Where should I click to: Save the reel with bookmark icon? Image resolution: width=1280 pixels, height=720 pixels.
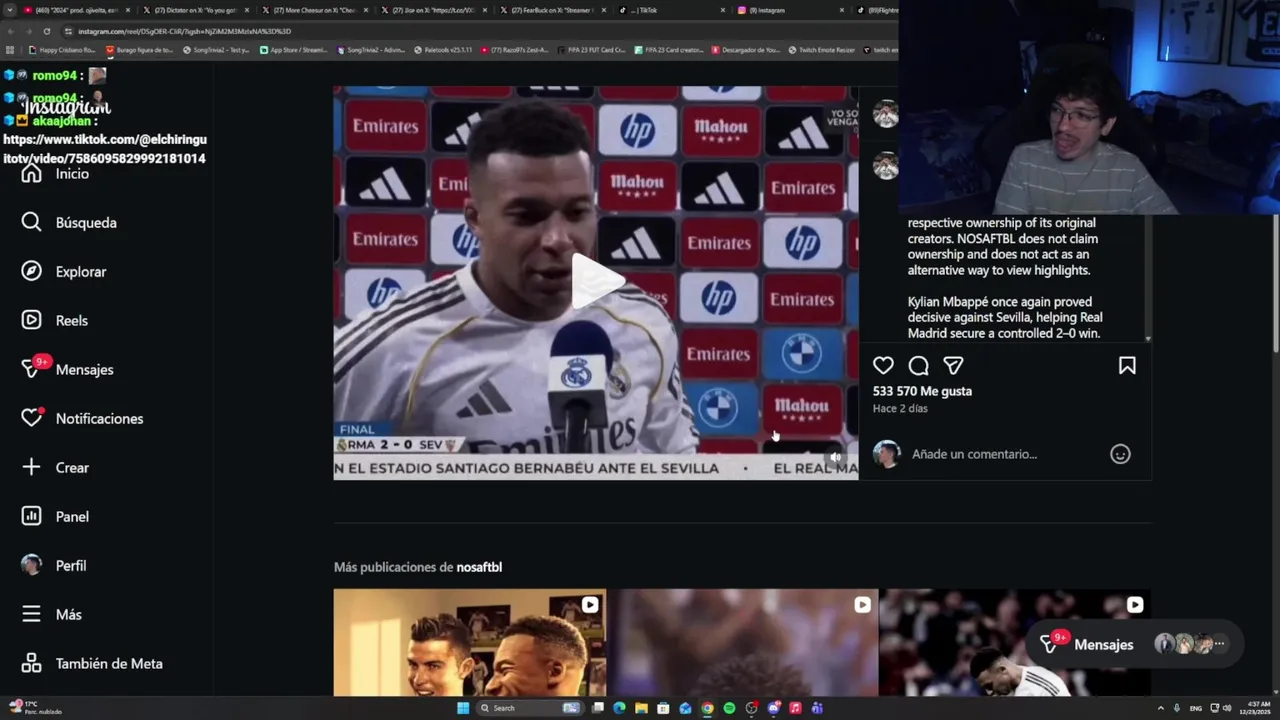[x=1127, y=366]
